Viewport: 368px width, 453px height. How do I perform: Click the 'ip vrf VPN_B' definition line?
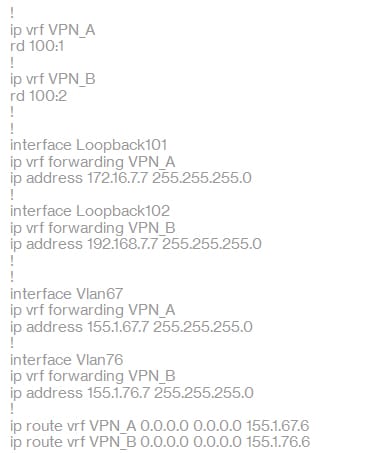53,80
